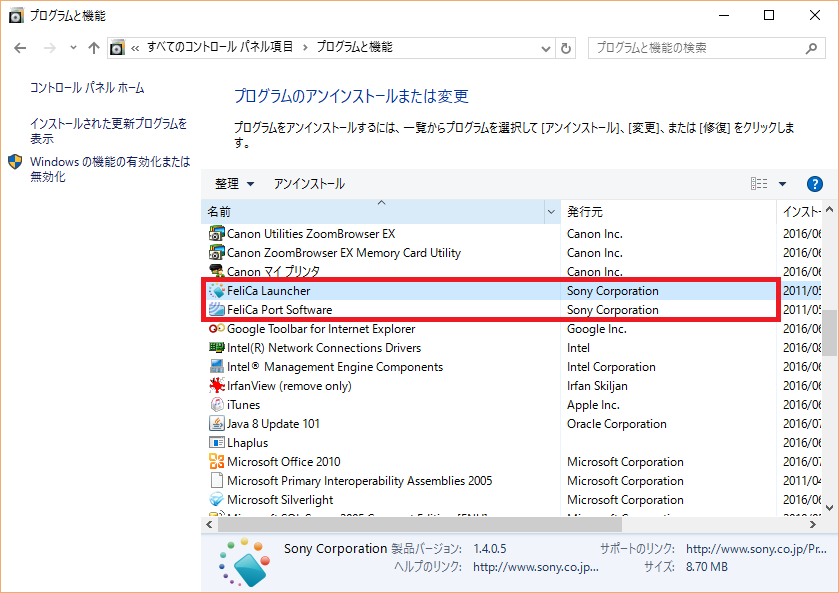The image size is (839, 593).
Task: Click the Canon ZoomBrowser EX Memory Card Utility icon
Action: click(x=217, y=253)
